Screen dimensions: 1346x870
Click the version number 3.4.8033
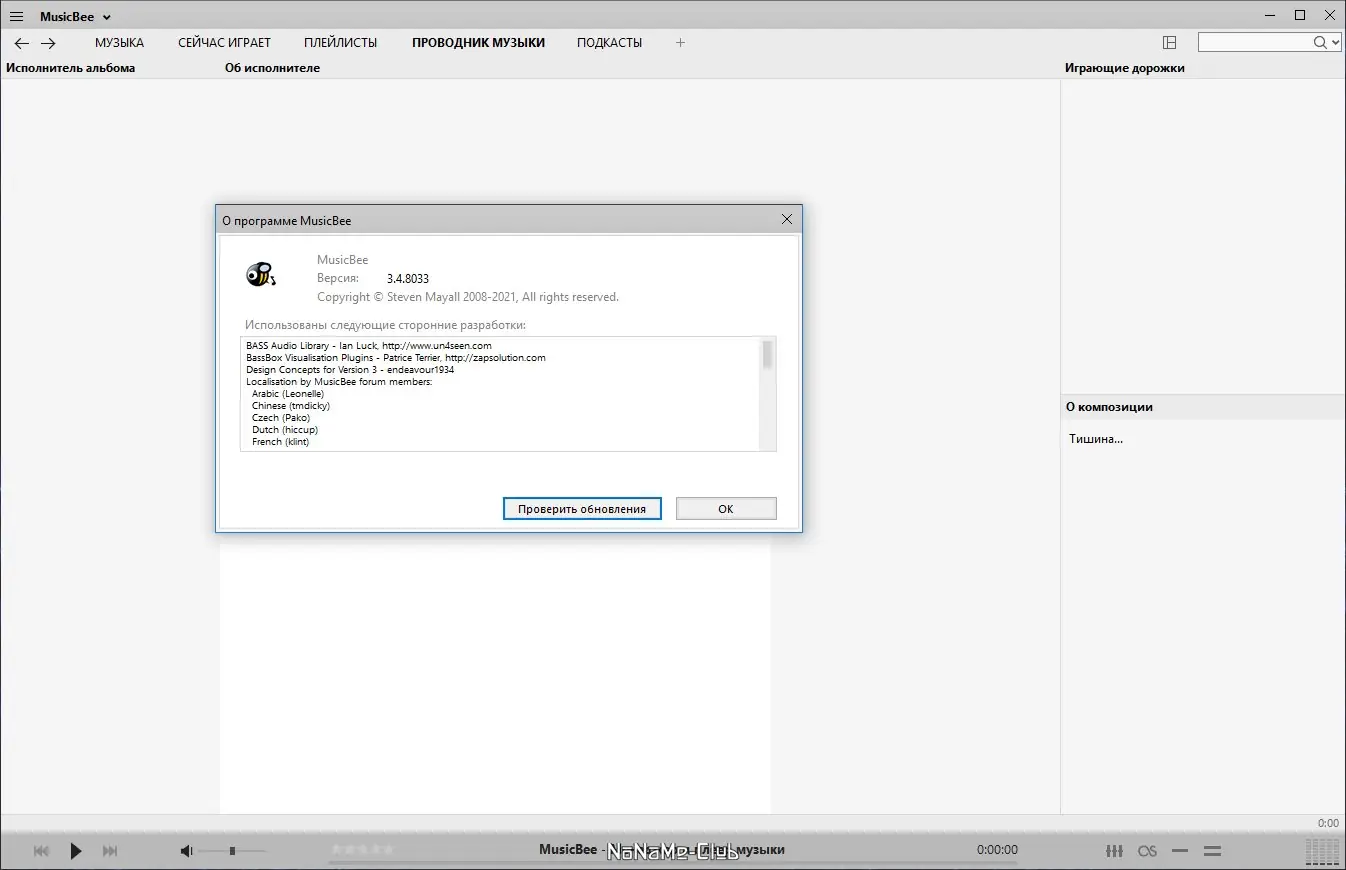[x=408, y=278]
